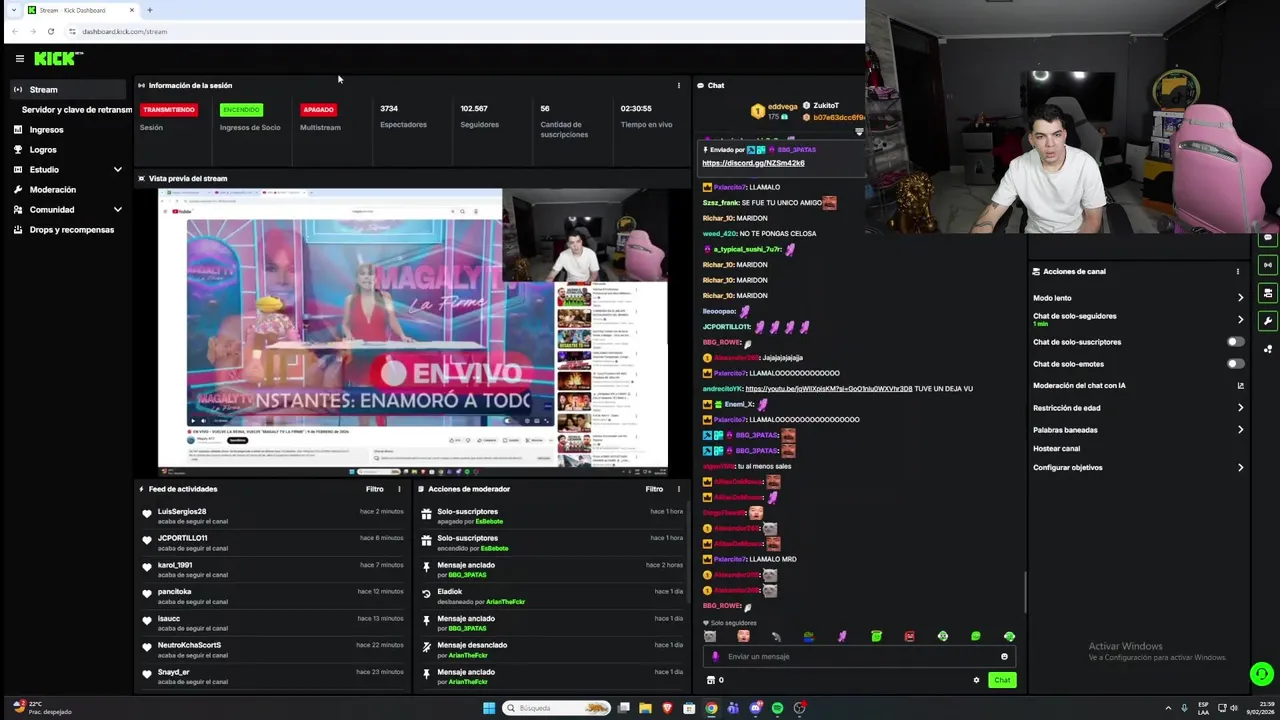Open channel actions icon in right sidebar
The height and width of the screenshot is (720, 1280).
click(x=1268, y=293)
